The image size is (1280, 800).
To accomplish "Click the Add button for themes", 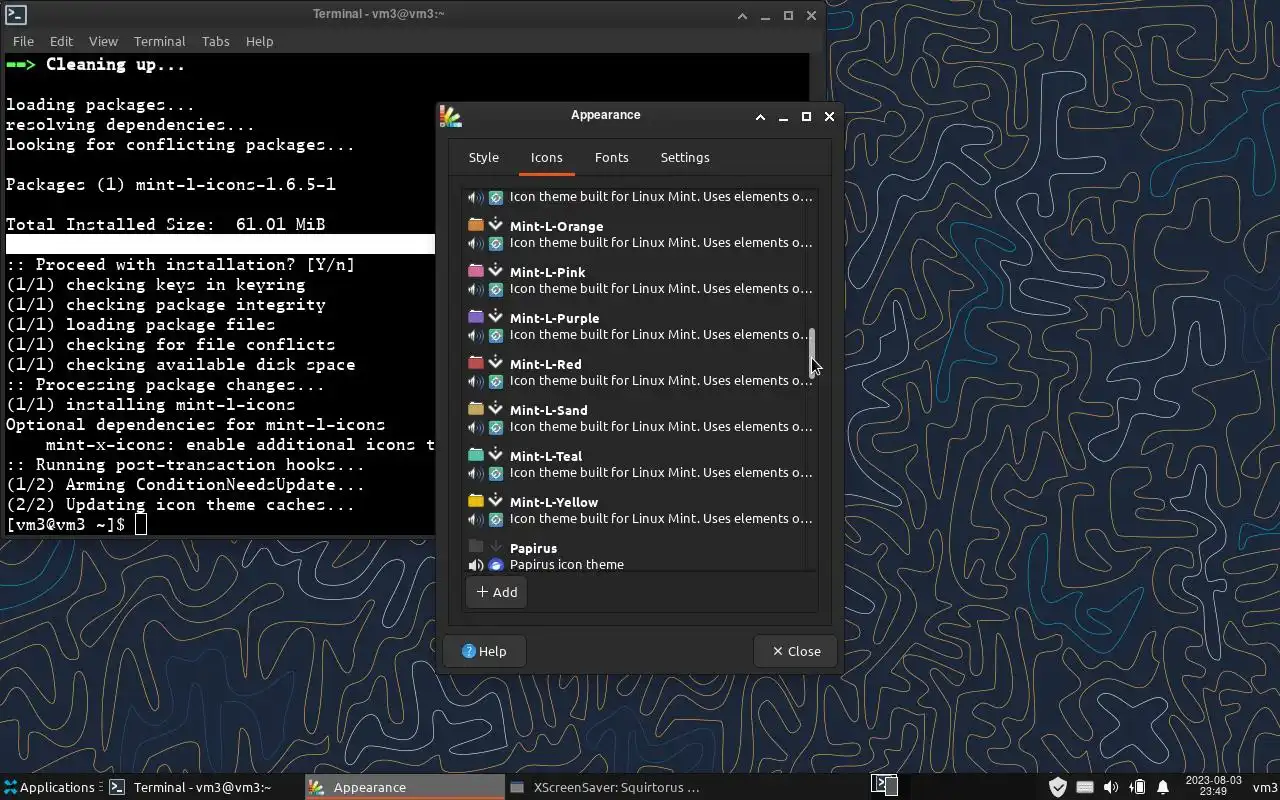I will pos(497,592).
